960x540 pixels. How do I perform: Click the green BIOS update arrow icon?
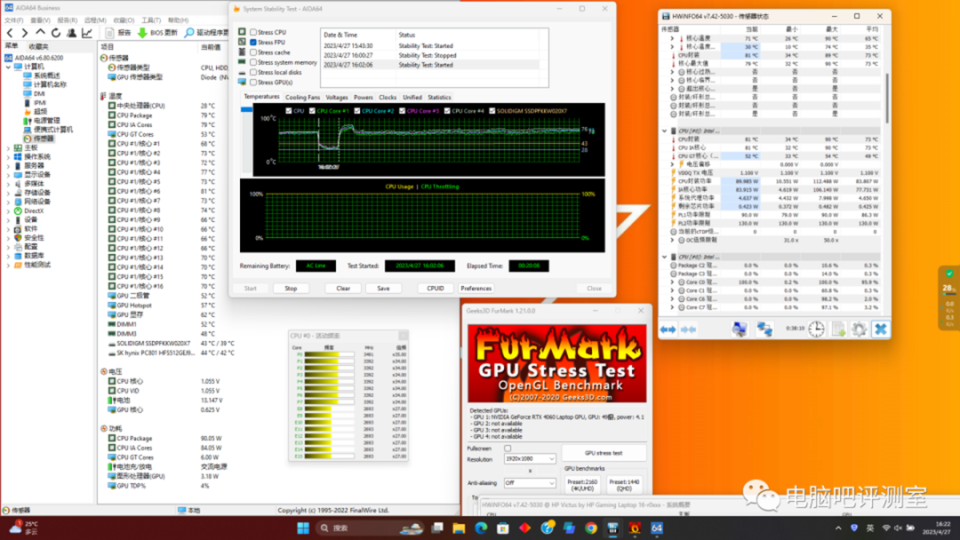(x=142, y=33)
